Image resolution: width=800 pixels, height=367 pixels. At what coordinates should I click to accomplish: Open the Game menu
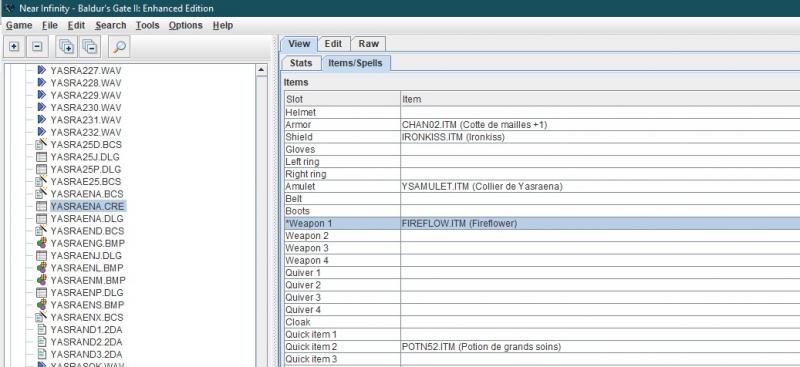[x=19, y=25]
